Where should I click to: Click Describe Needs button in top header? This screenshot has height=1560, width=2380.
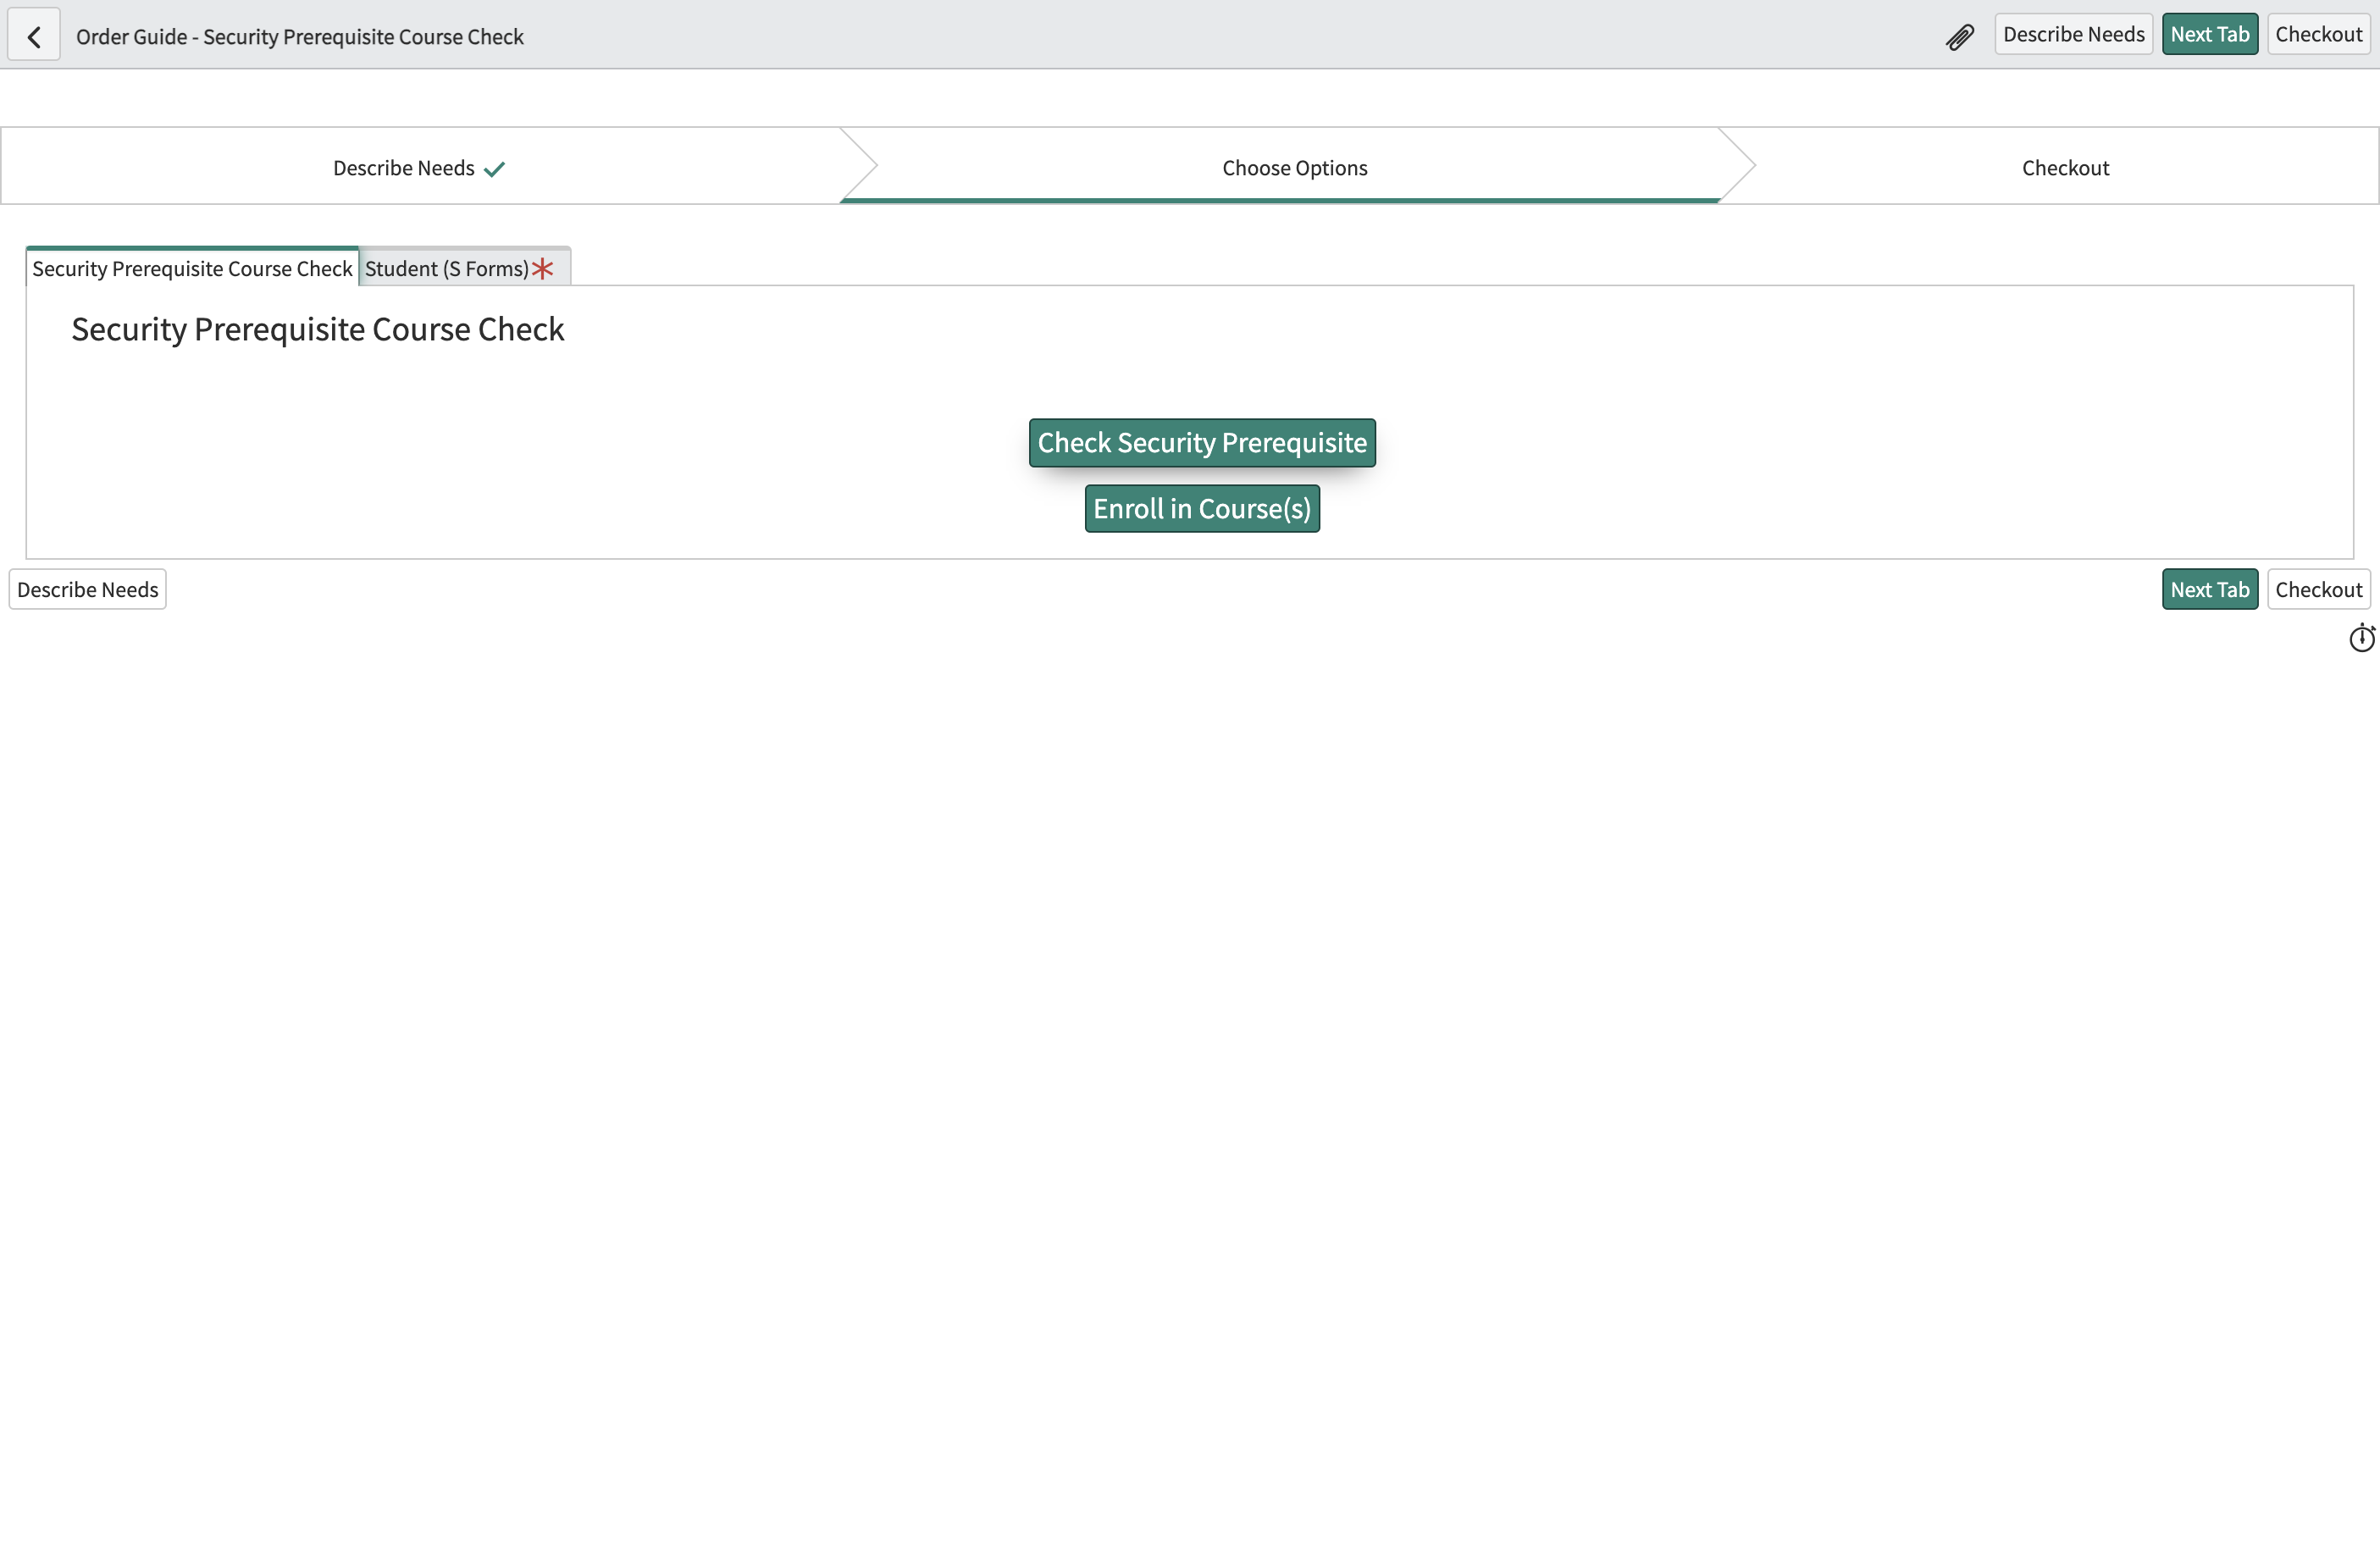click(2073, 34)
